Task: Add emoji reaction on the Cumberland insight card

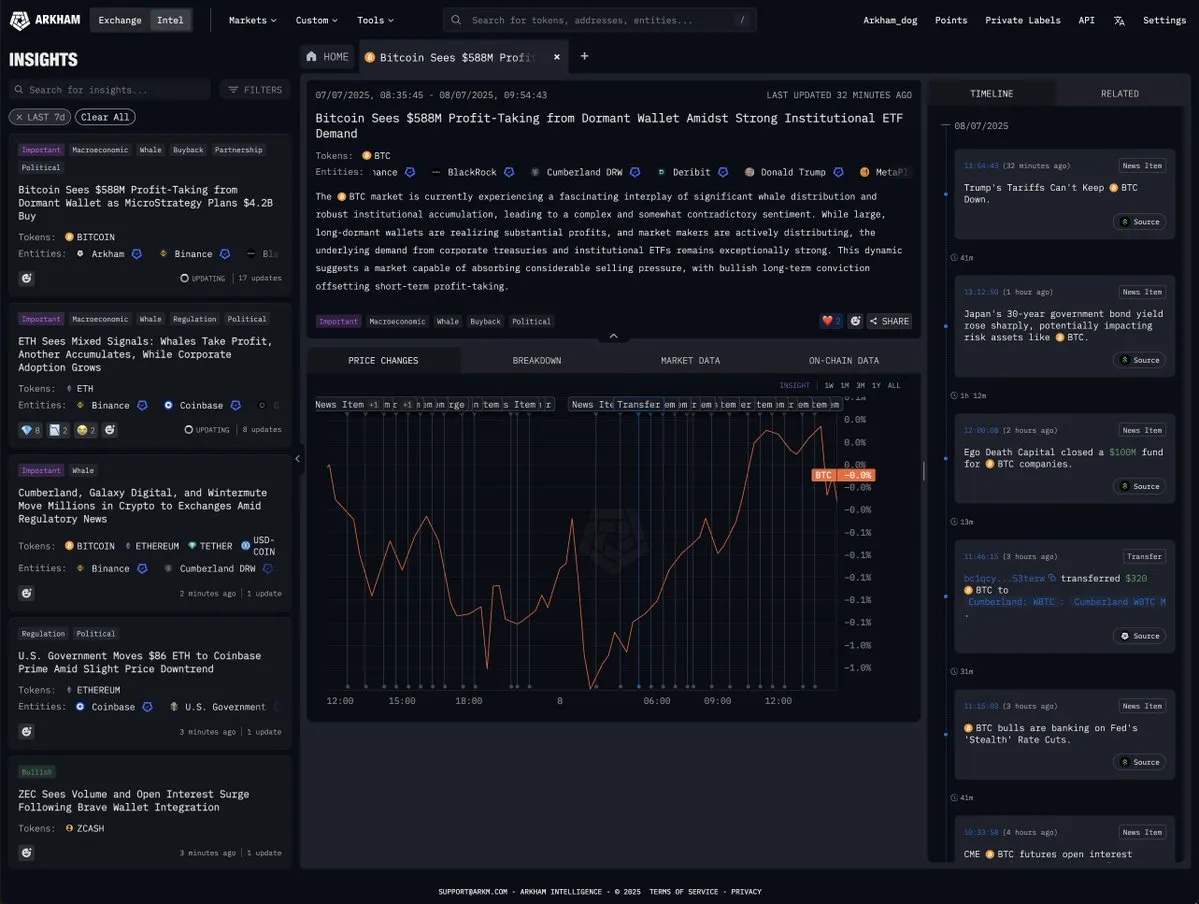Action: (x=27, y=593)
